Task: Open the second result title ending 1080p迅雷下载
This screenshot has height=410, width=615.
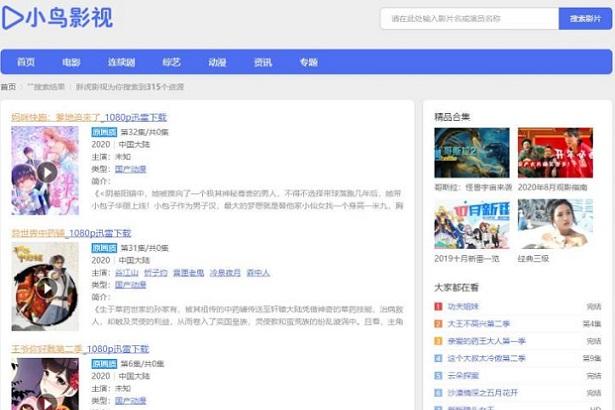Action: tap(71, 233)
